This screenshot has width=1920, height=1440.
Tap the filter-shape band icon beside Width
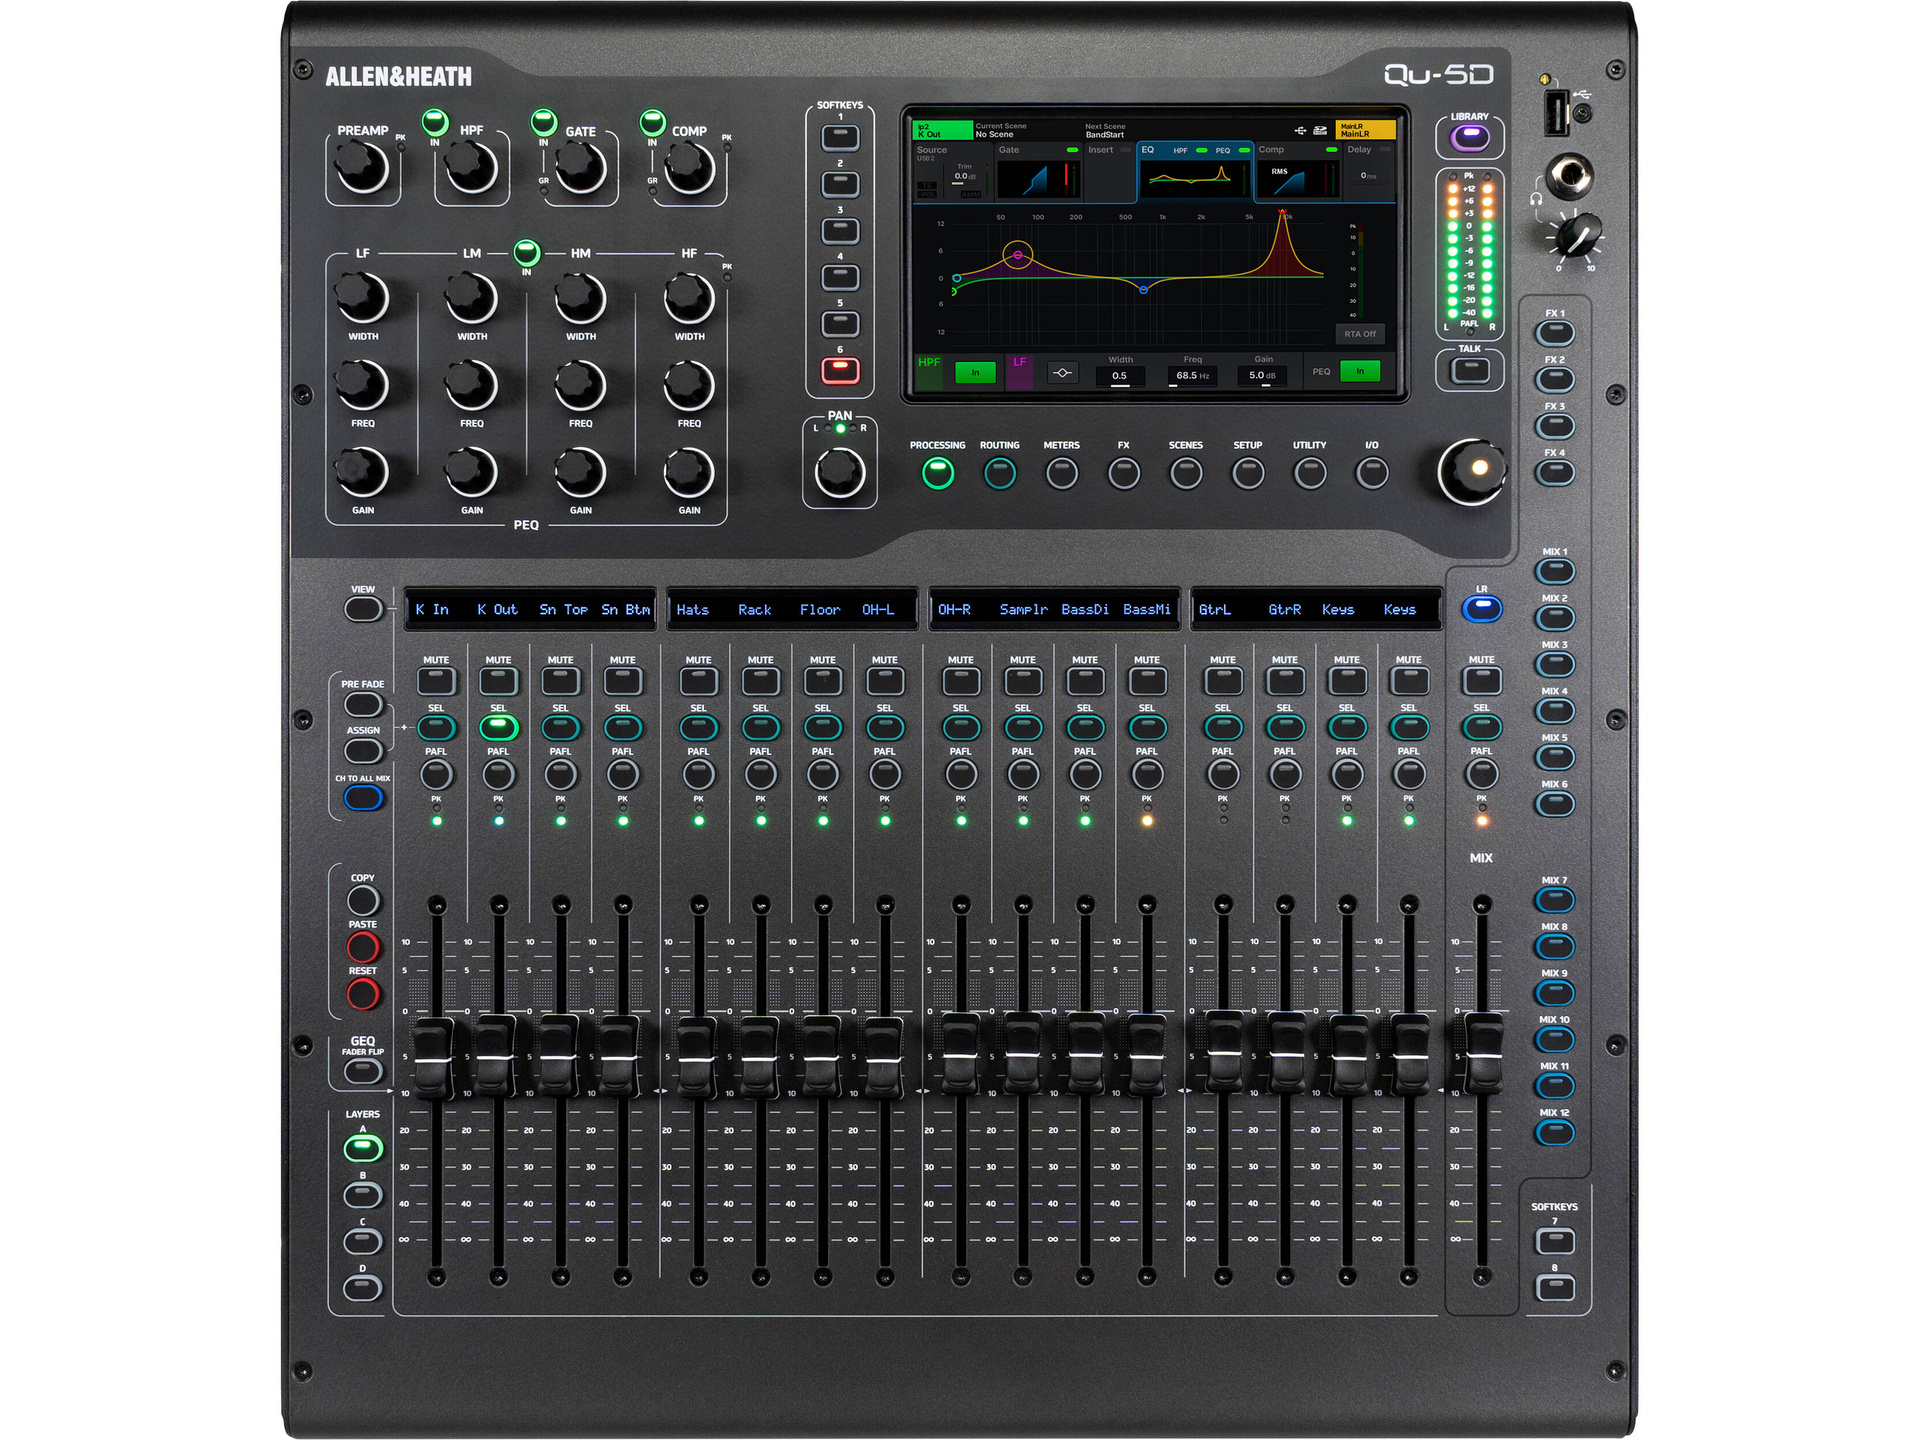point(1063,372)
